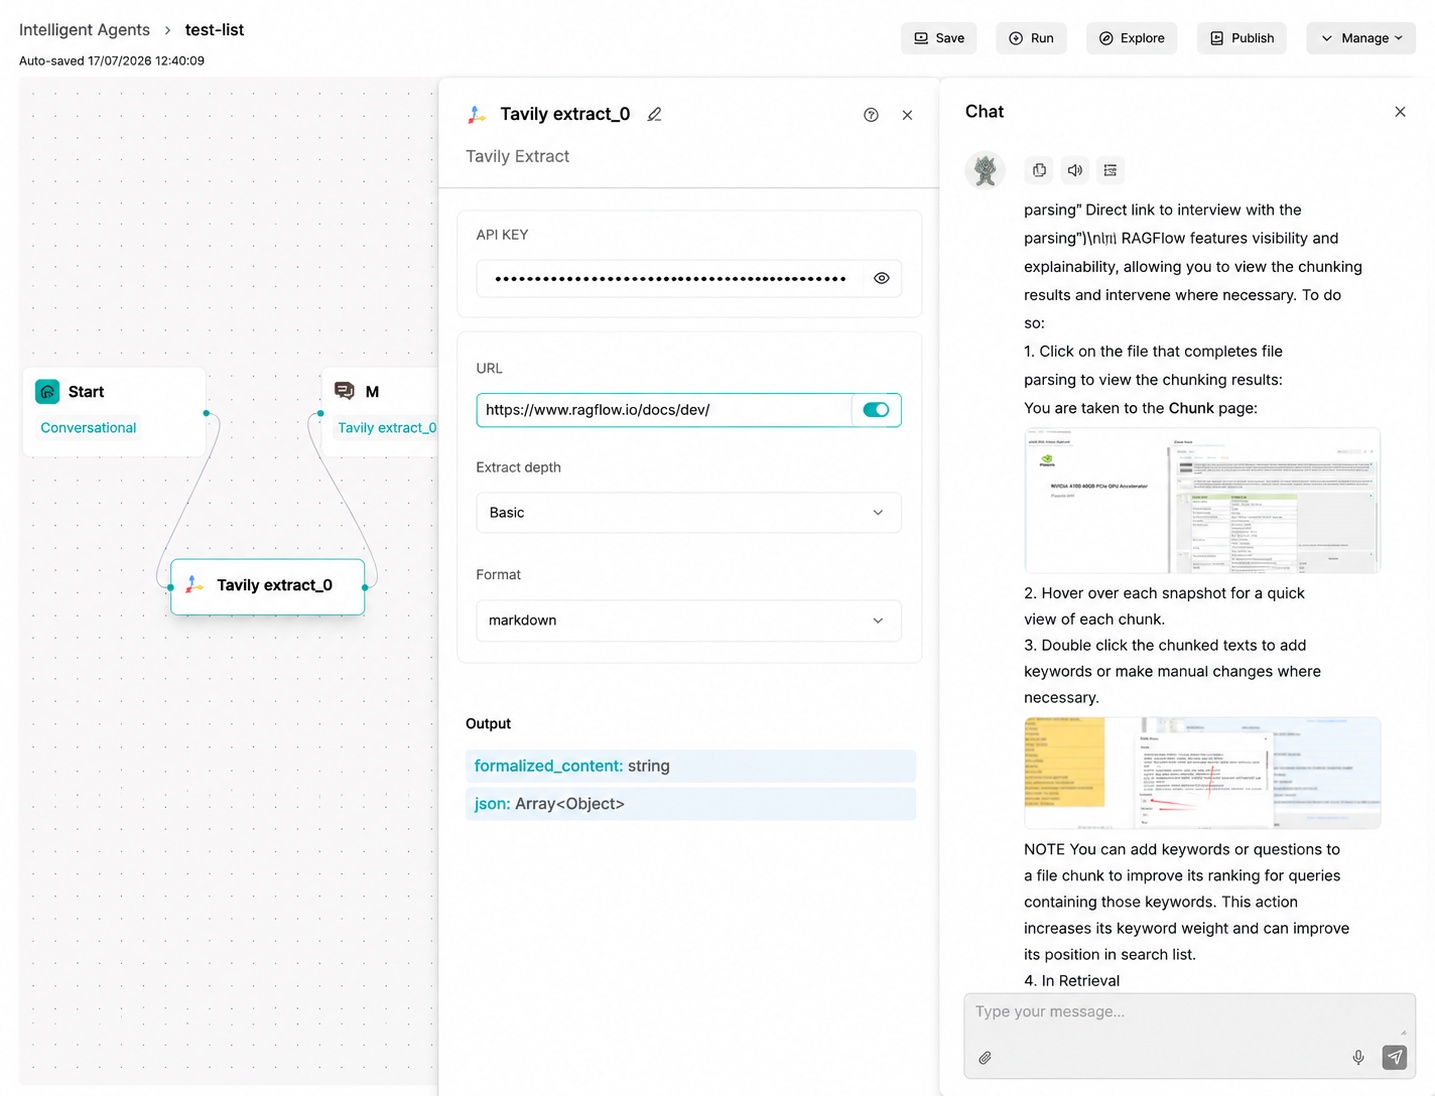Click the Tavily node right connector handle

click(365, 587)
